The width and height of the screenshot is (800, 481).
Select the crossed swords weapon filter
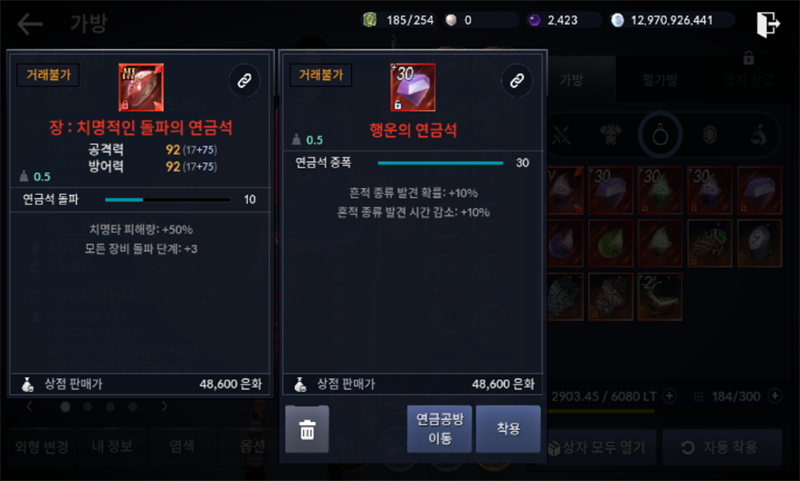point(561,136)
